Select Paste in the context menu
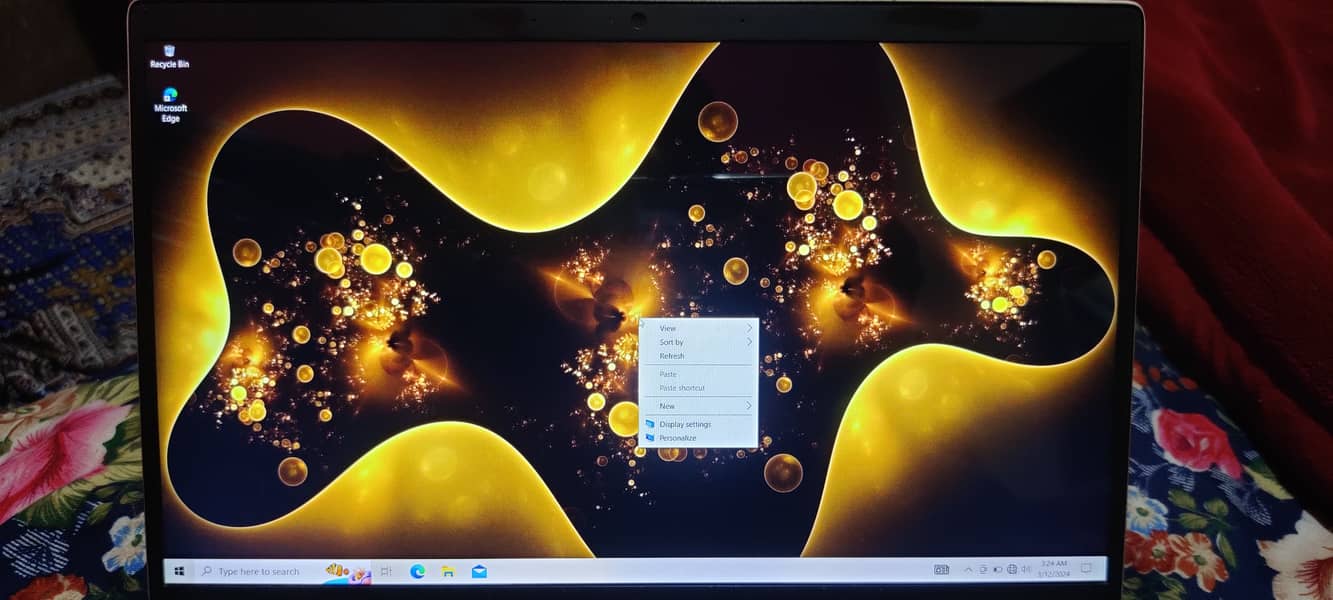The height and width of the screenshot is (600, 1333). point(698,374)
